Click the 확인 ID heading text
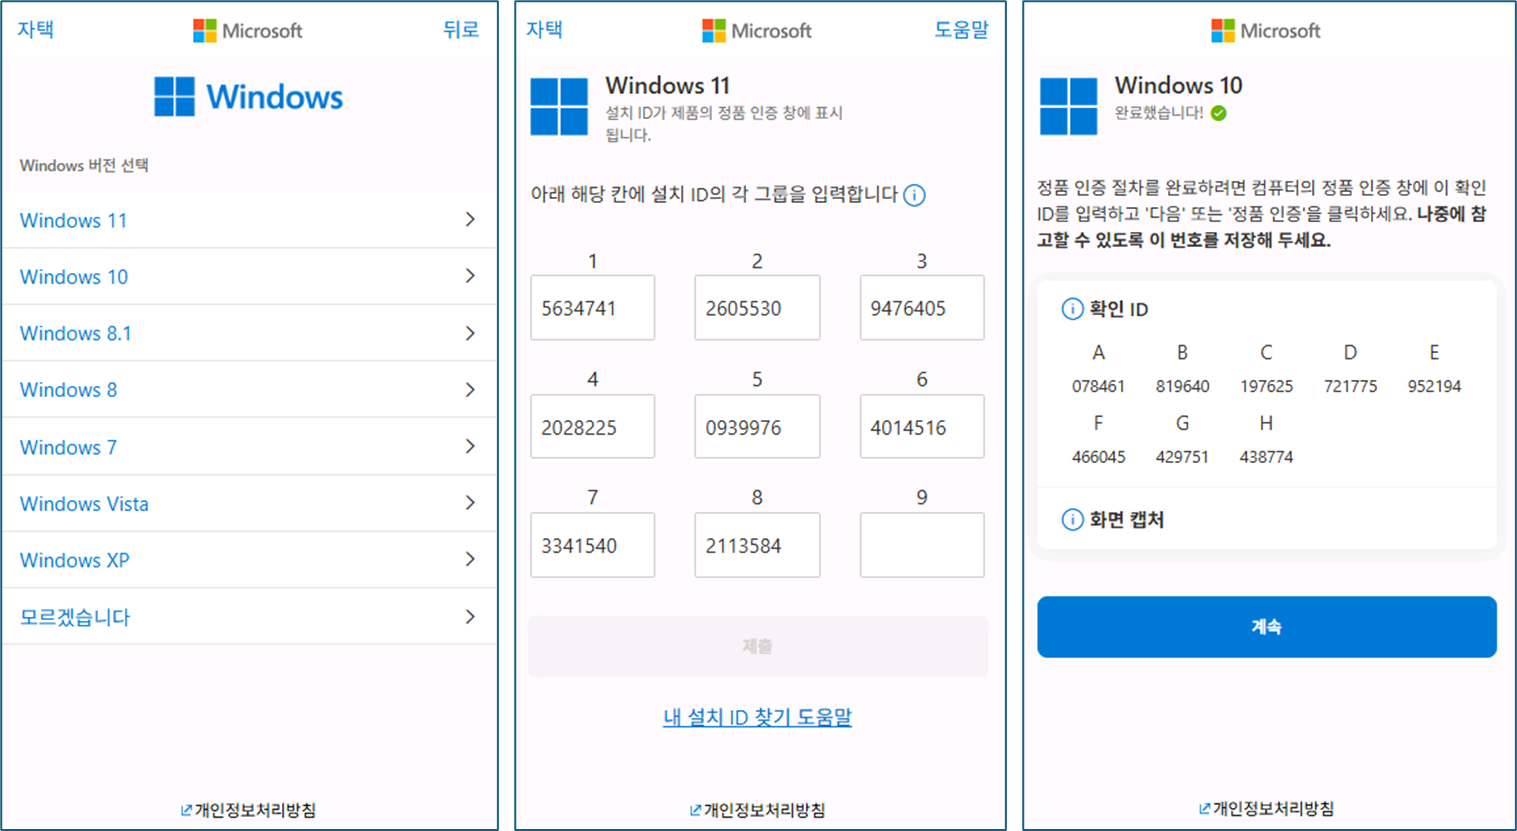 (1119, 309)
